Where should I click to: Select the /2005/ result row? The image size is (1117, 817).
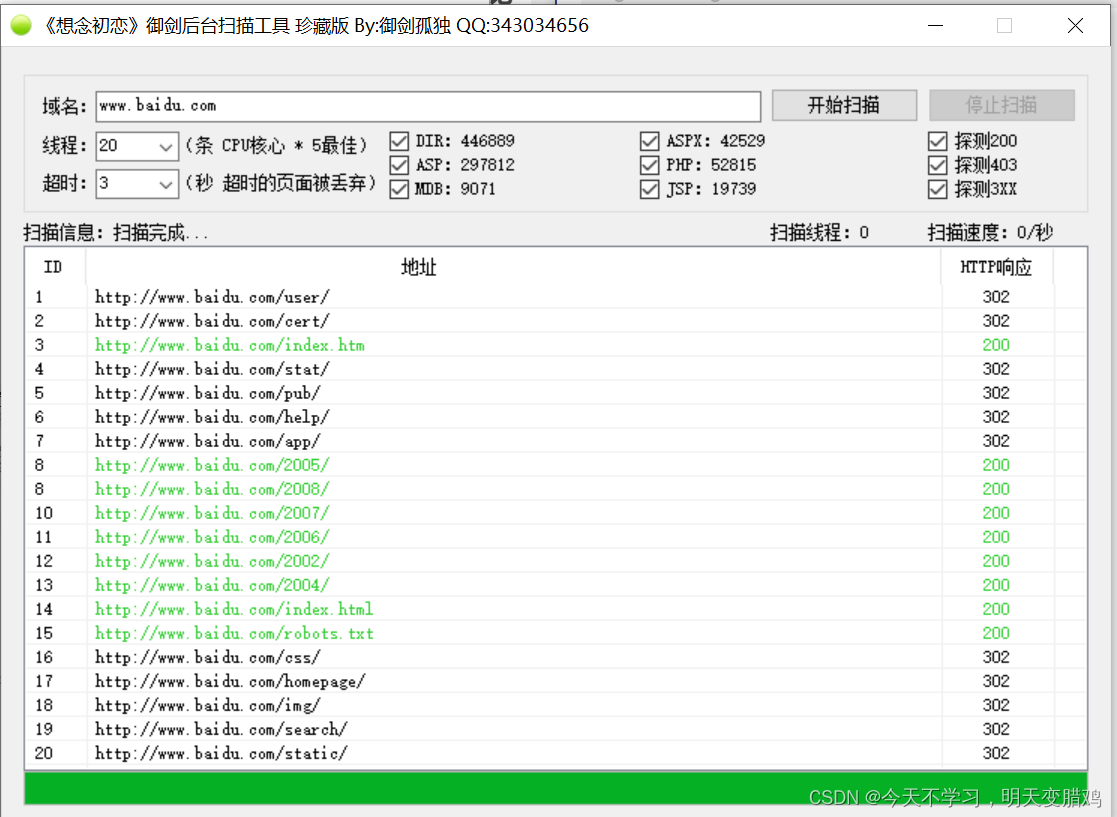pyautogui.click(x=556, y=465)
